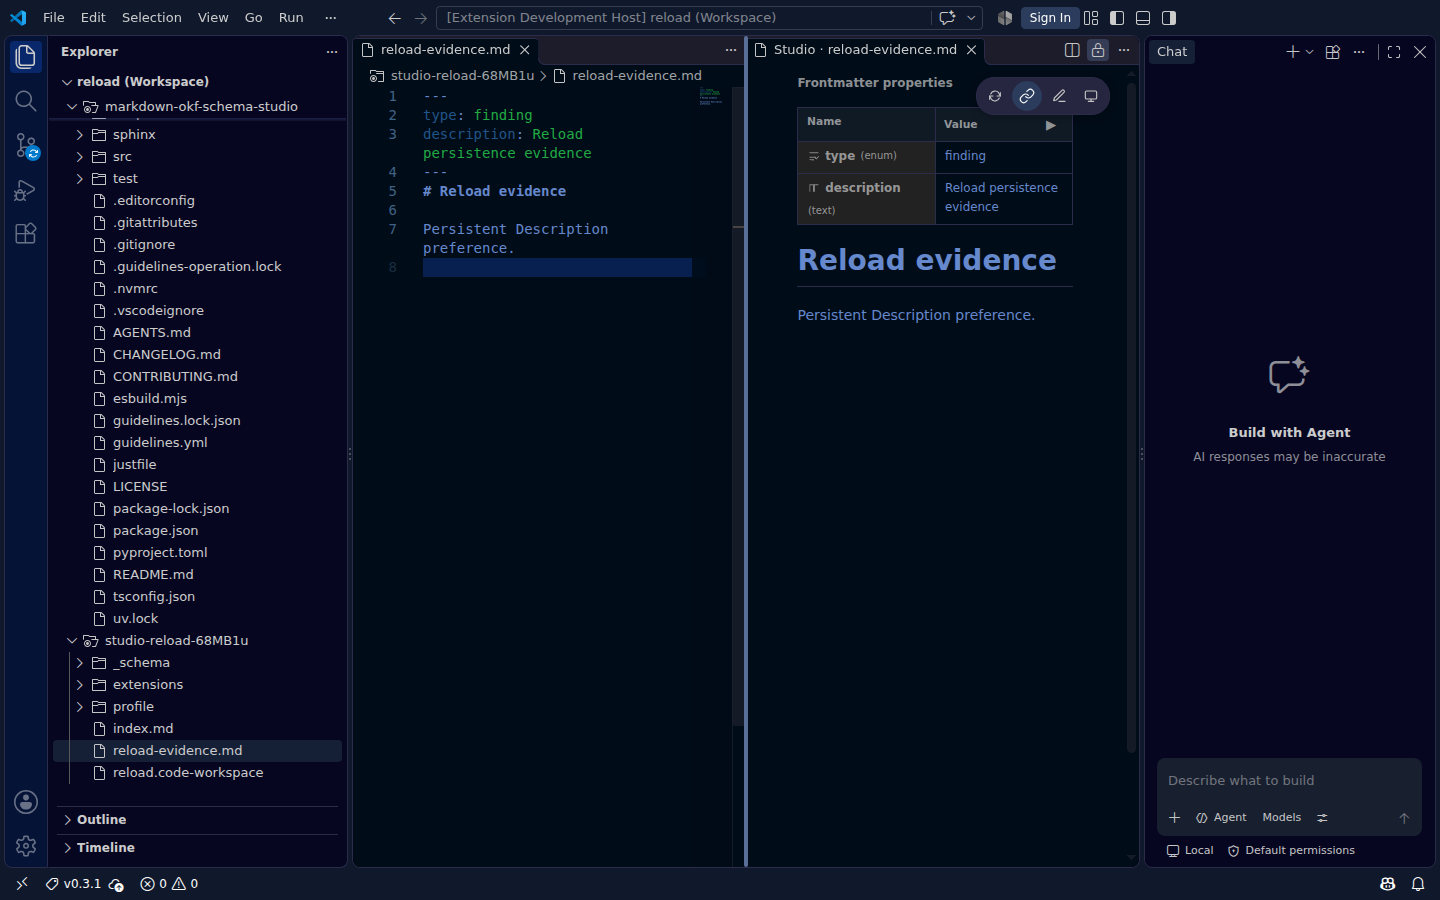1440x900 pixels.
Task: Open more actions in Studio editor group
Action: coord(1124,50)
